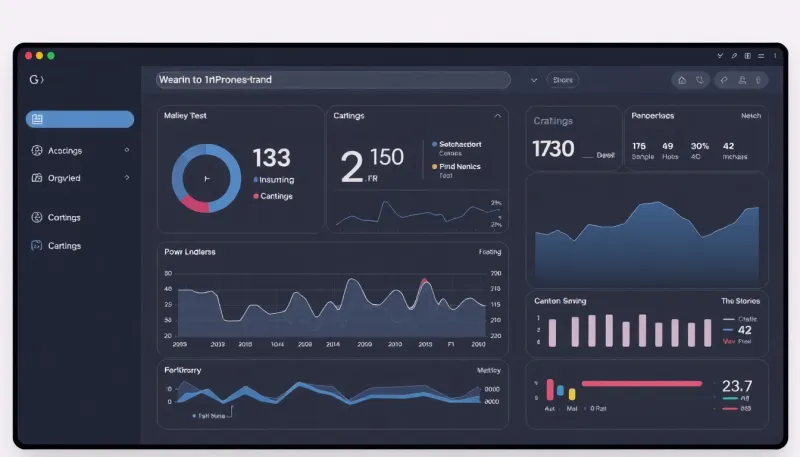Click the 42 value in Canton Seving
The image size is (800, 457).
click(744, 330)
